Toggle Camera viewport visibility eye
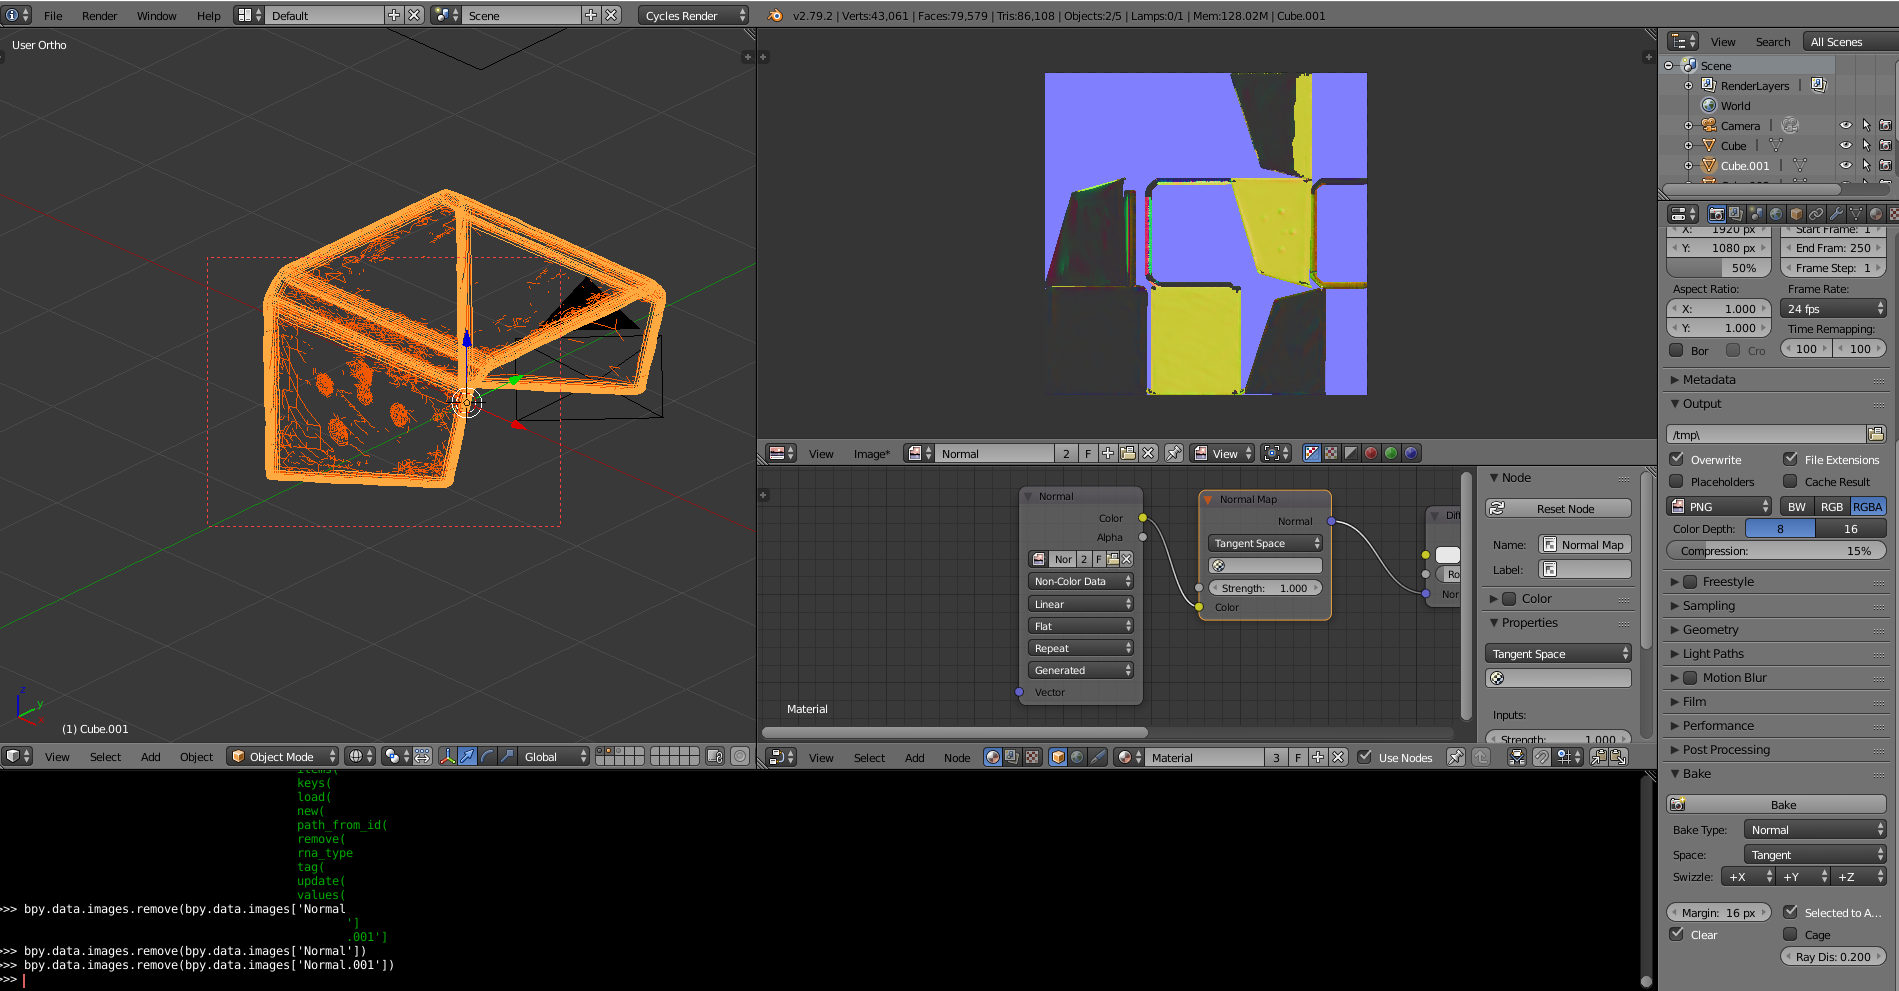Image resolution: width=1899 pixels, height=991 pixels. click(x=1846, y=125)
